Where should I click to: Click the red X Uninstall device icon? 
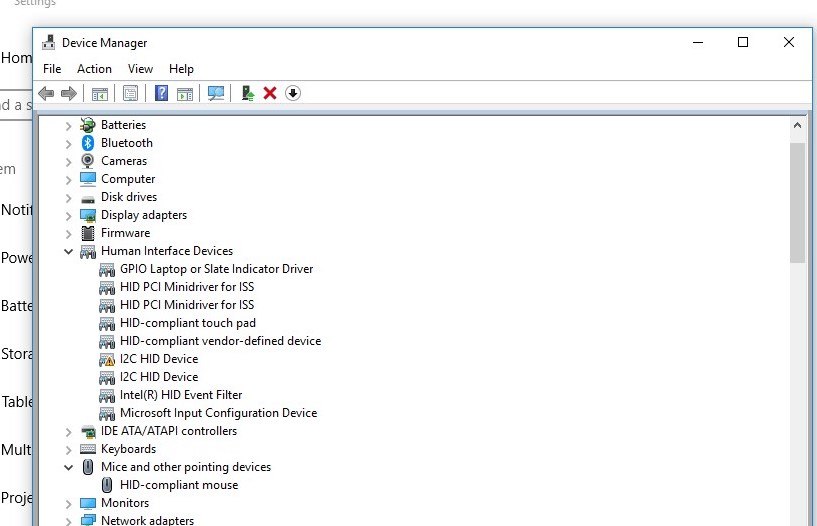270,93
